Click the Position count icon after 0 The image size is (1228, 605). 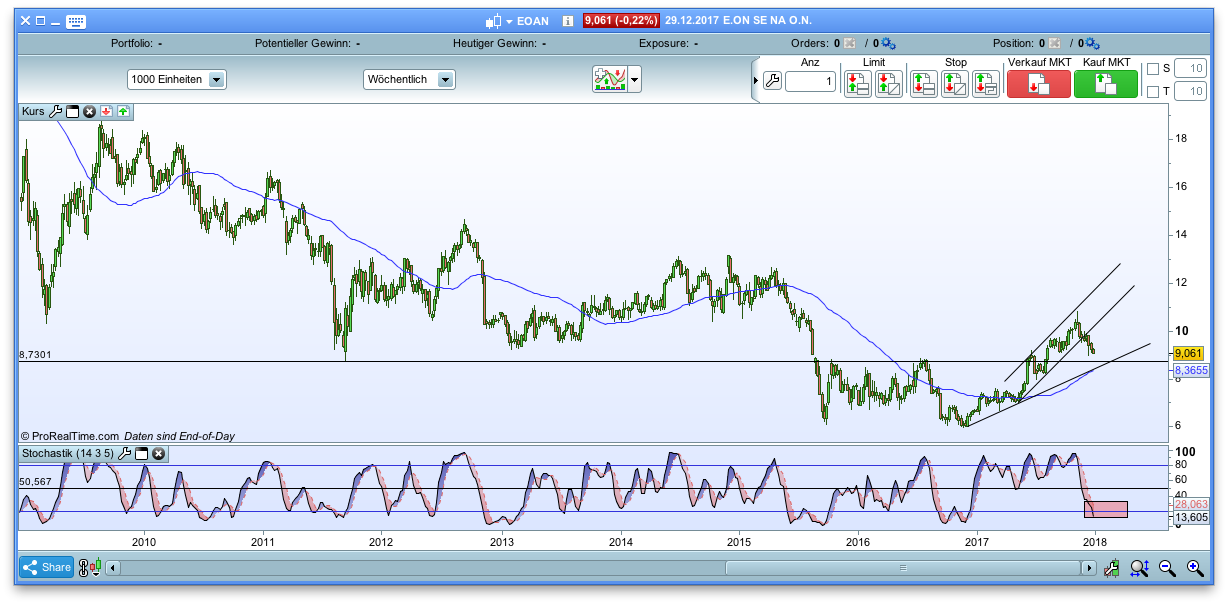pyautogui.click(x=1053, y=44)
